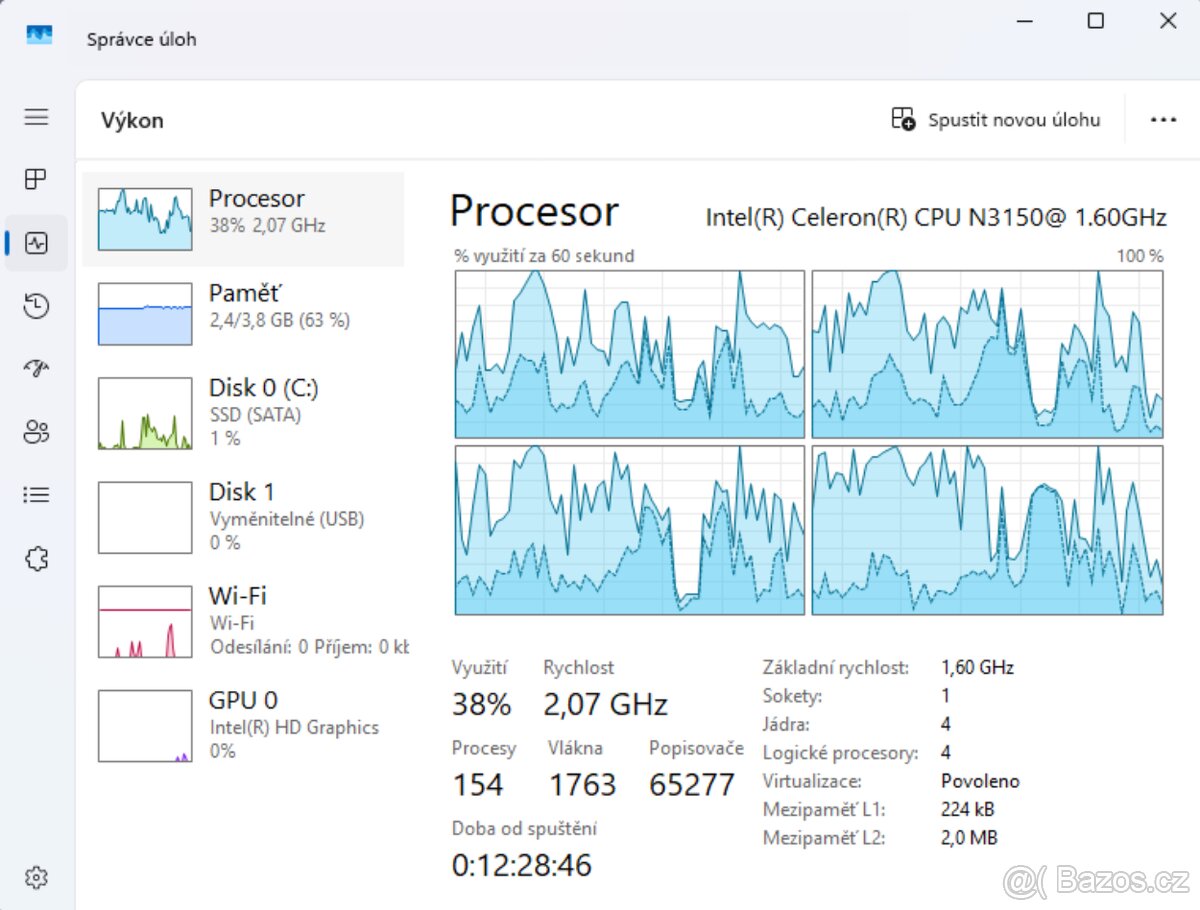This screenshot has height=910, width=1200.
Task: Switch to the Procesy page icon
Action: (x=36, y=179)
